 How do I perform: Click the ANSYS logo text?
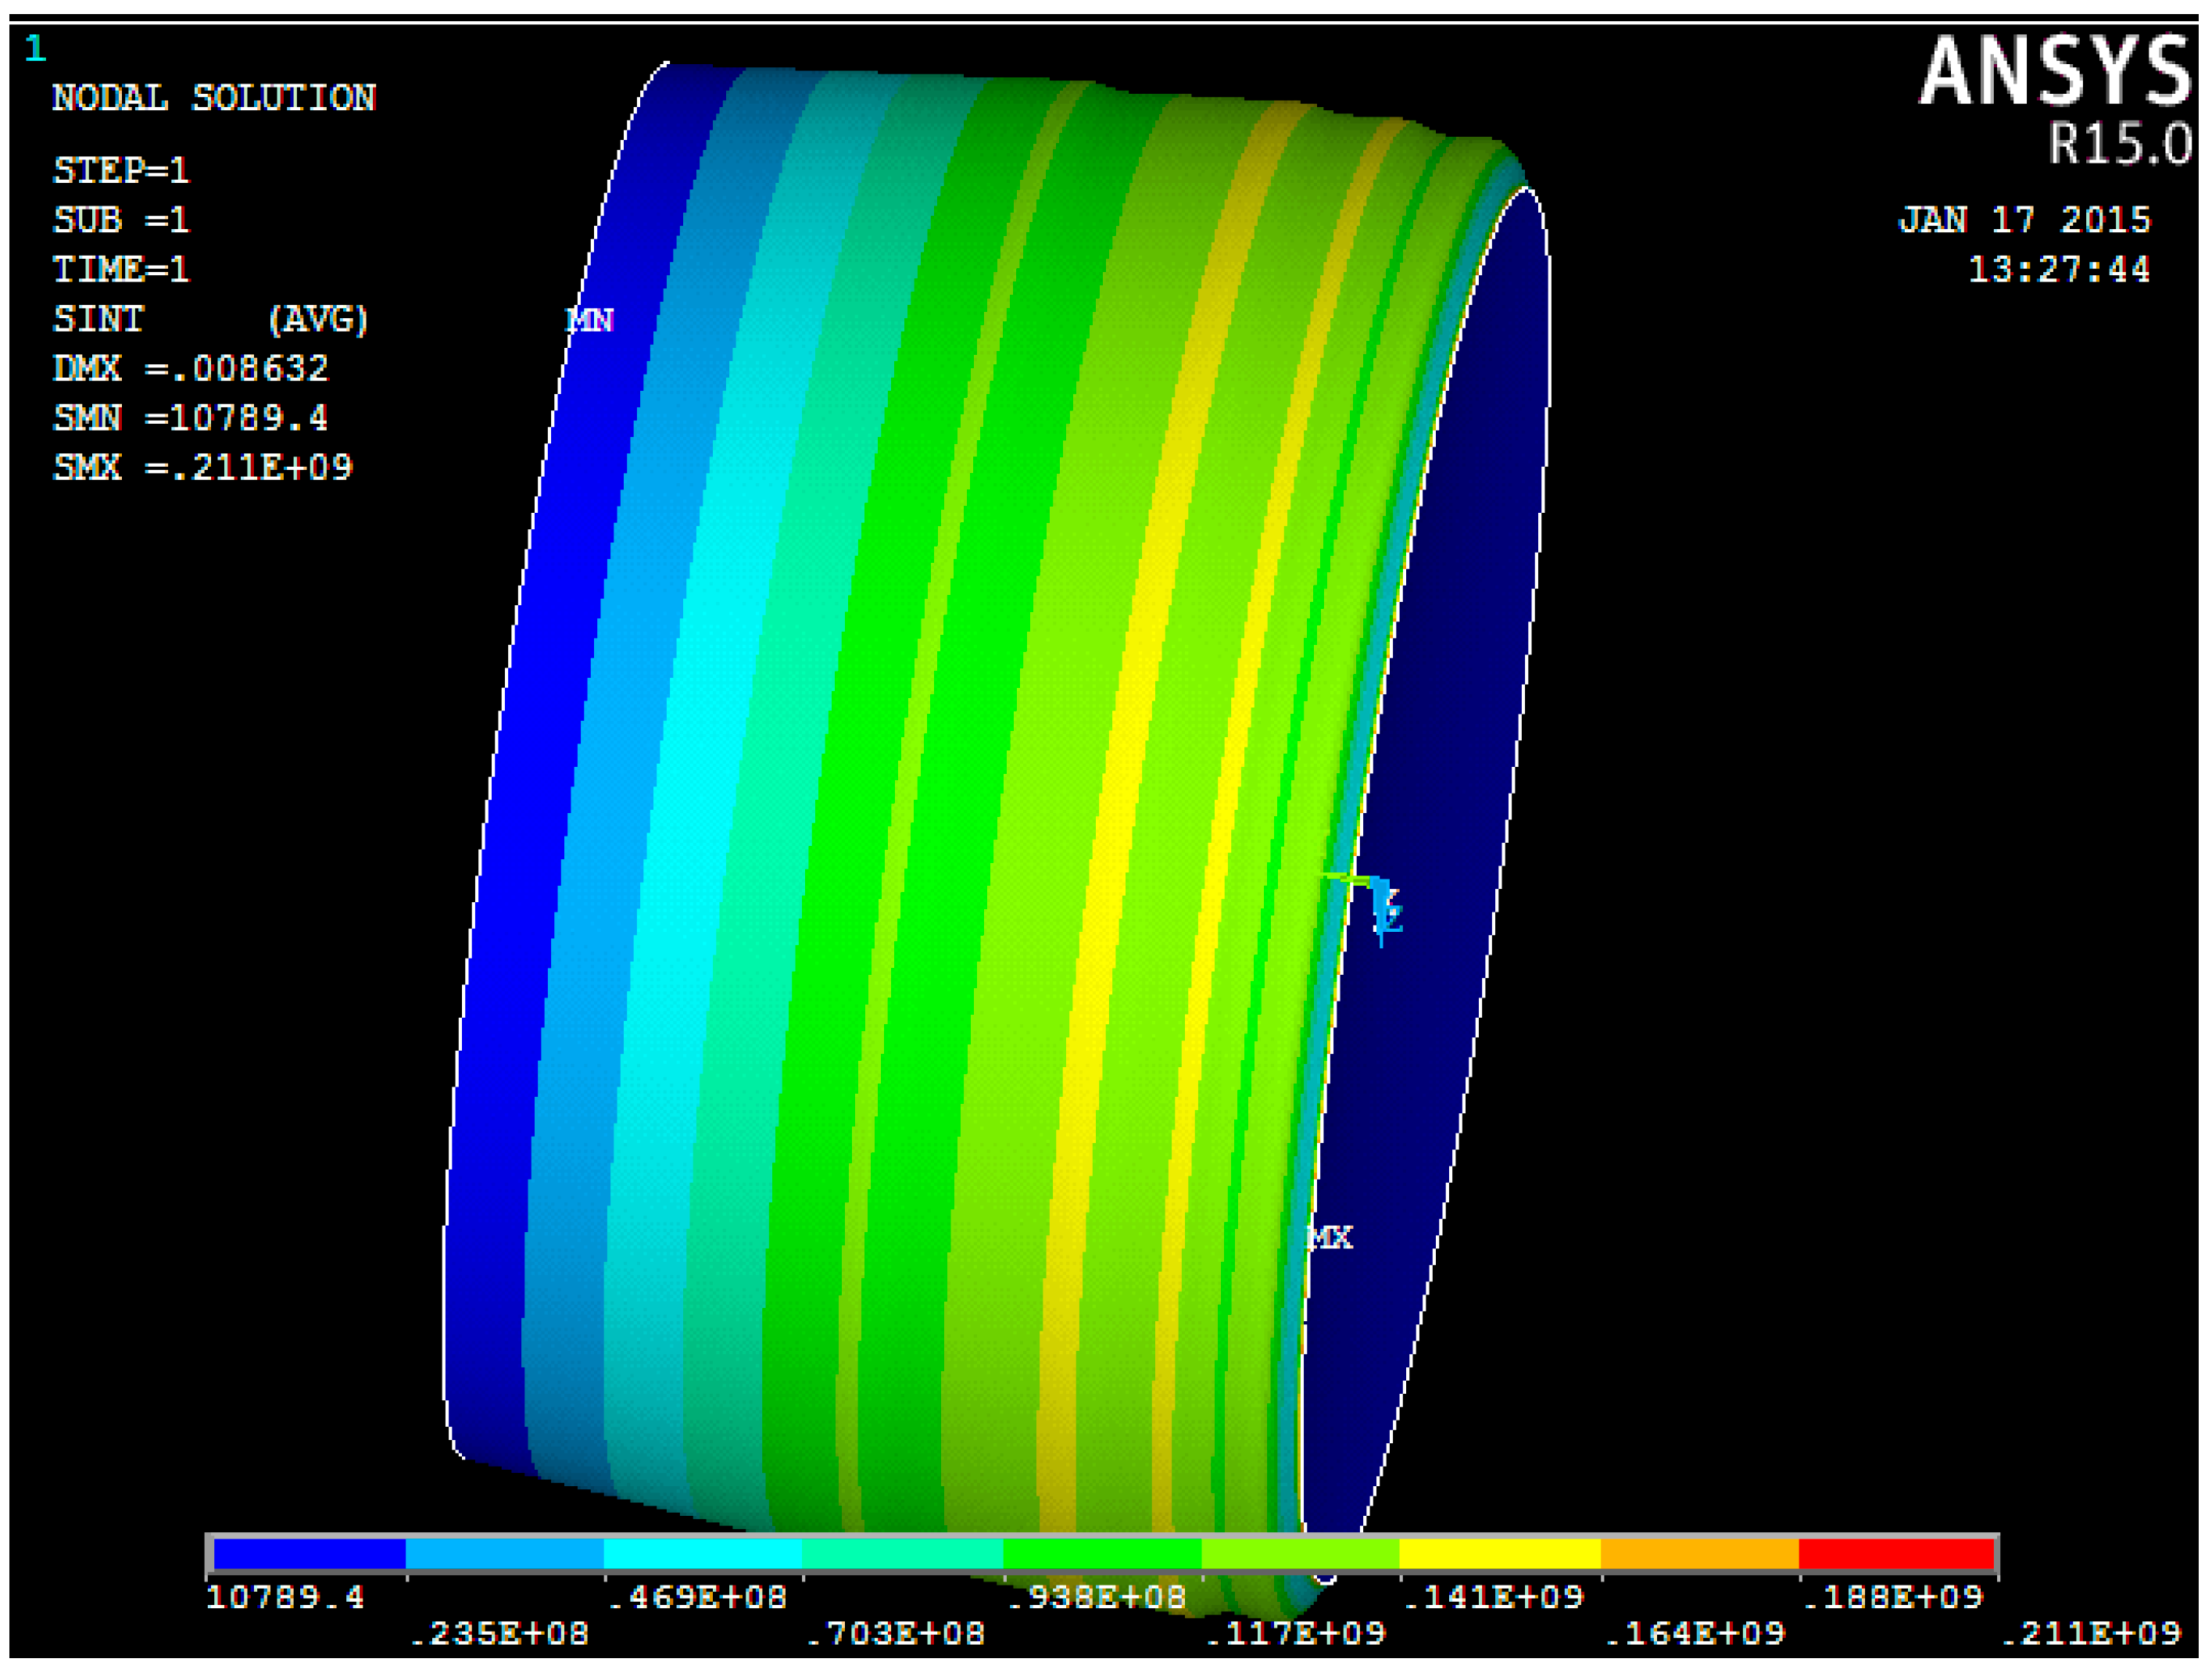coord(2054,72)
